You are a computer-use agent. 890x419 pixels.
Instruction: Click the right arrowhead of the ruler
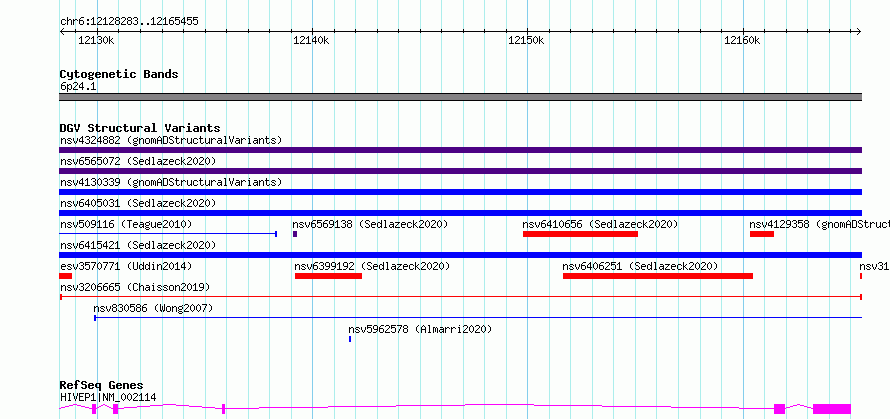[x=859, y=31]
